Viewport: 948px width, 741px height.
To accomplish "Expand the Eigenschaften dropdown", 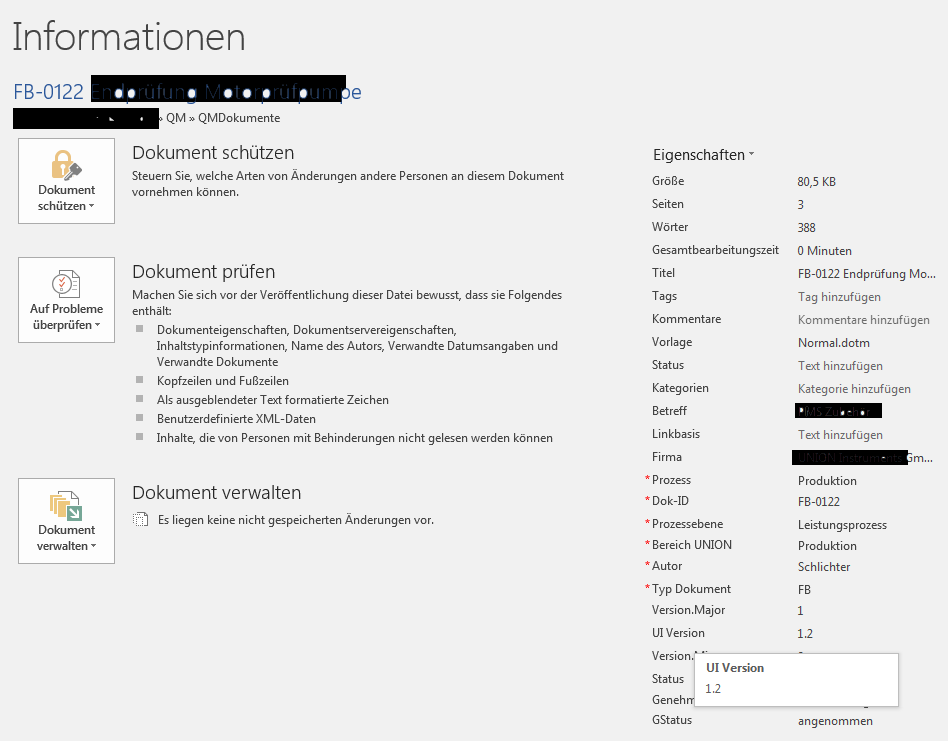I will click(x=703, y=155).
